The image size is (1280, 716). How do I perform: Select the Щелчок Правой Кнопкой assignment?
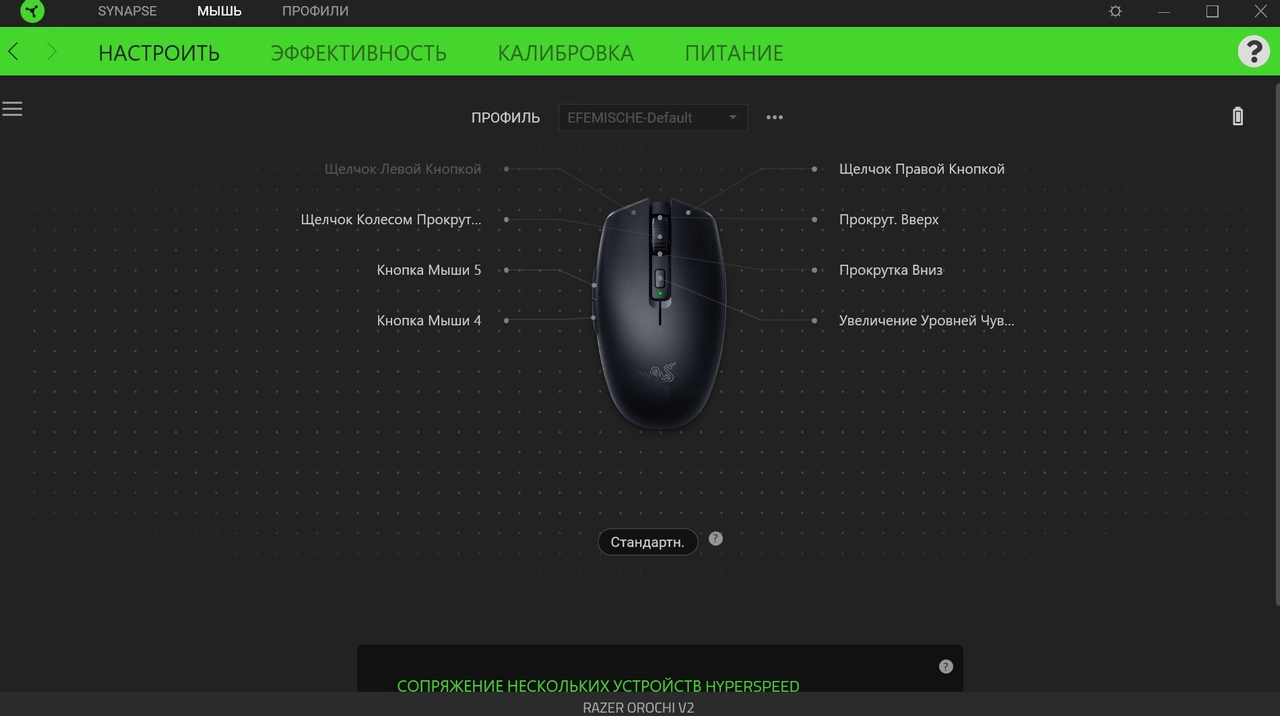pos(921,169)
